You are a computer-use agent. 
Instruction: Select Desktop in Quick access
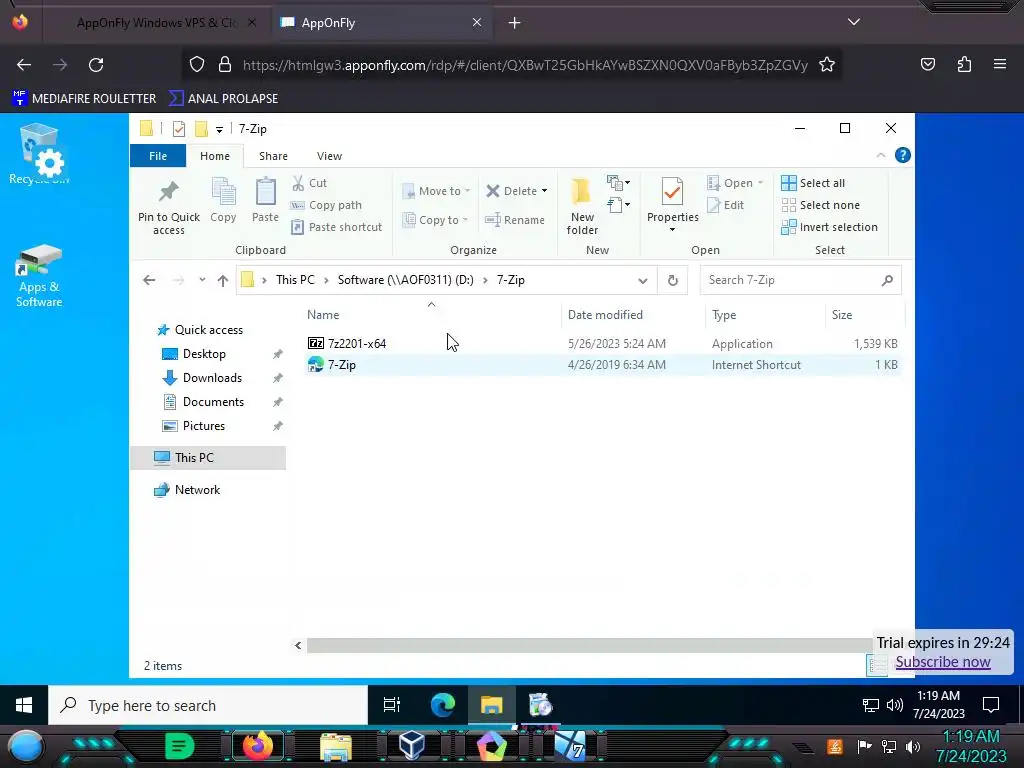(204, 354)
